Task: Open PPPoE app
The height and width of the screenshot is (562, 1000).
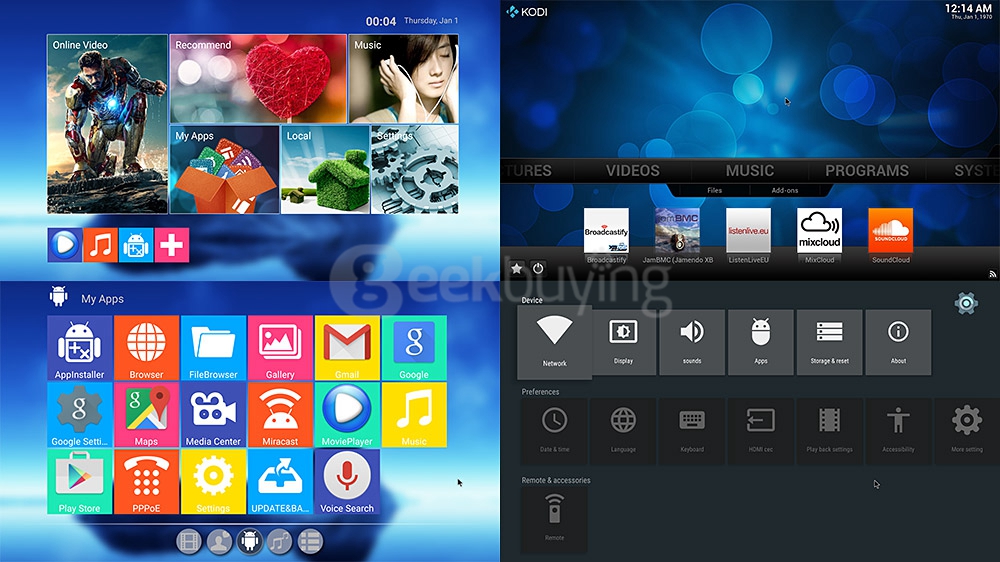Action: [x=147, y=482]
